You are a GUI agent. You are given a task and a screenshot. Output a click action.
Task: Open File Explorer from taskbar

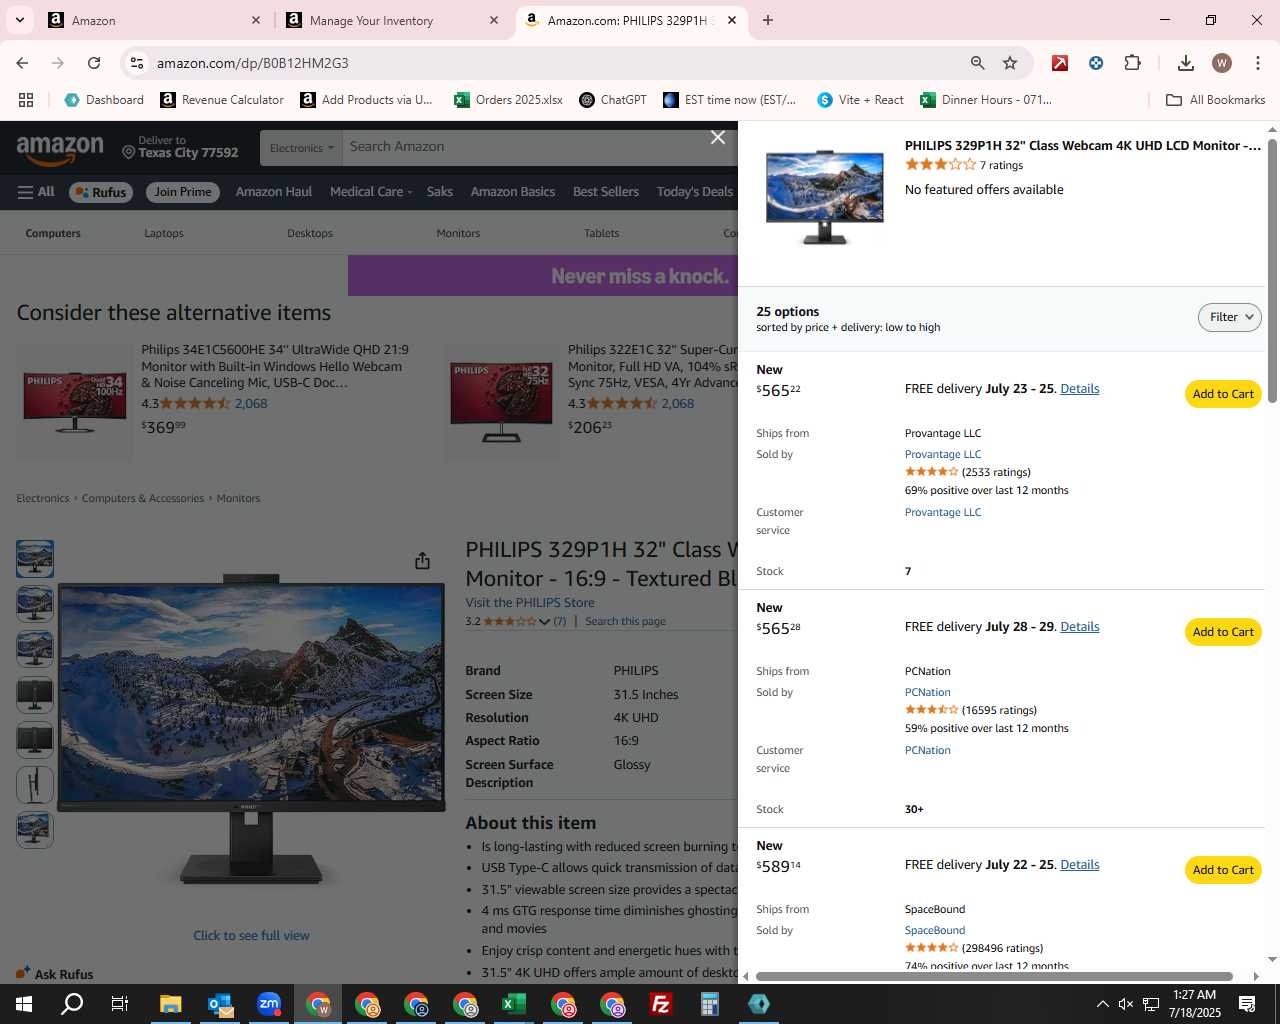tap(171, 1004)
